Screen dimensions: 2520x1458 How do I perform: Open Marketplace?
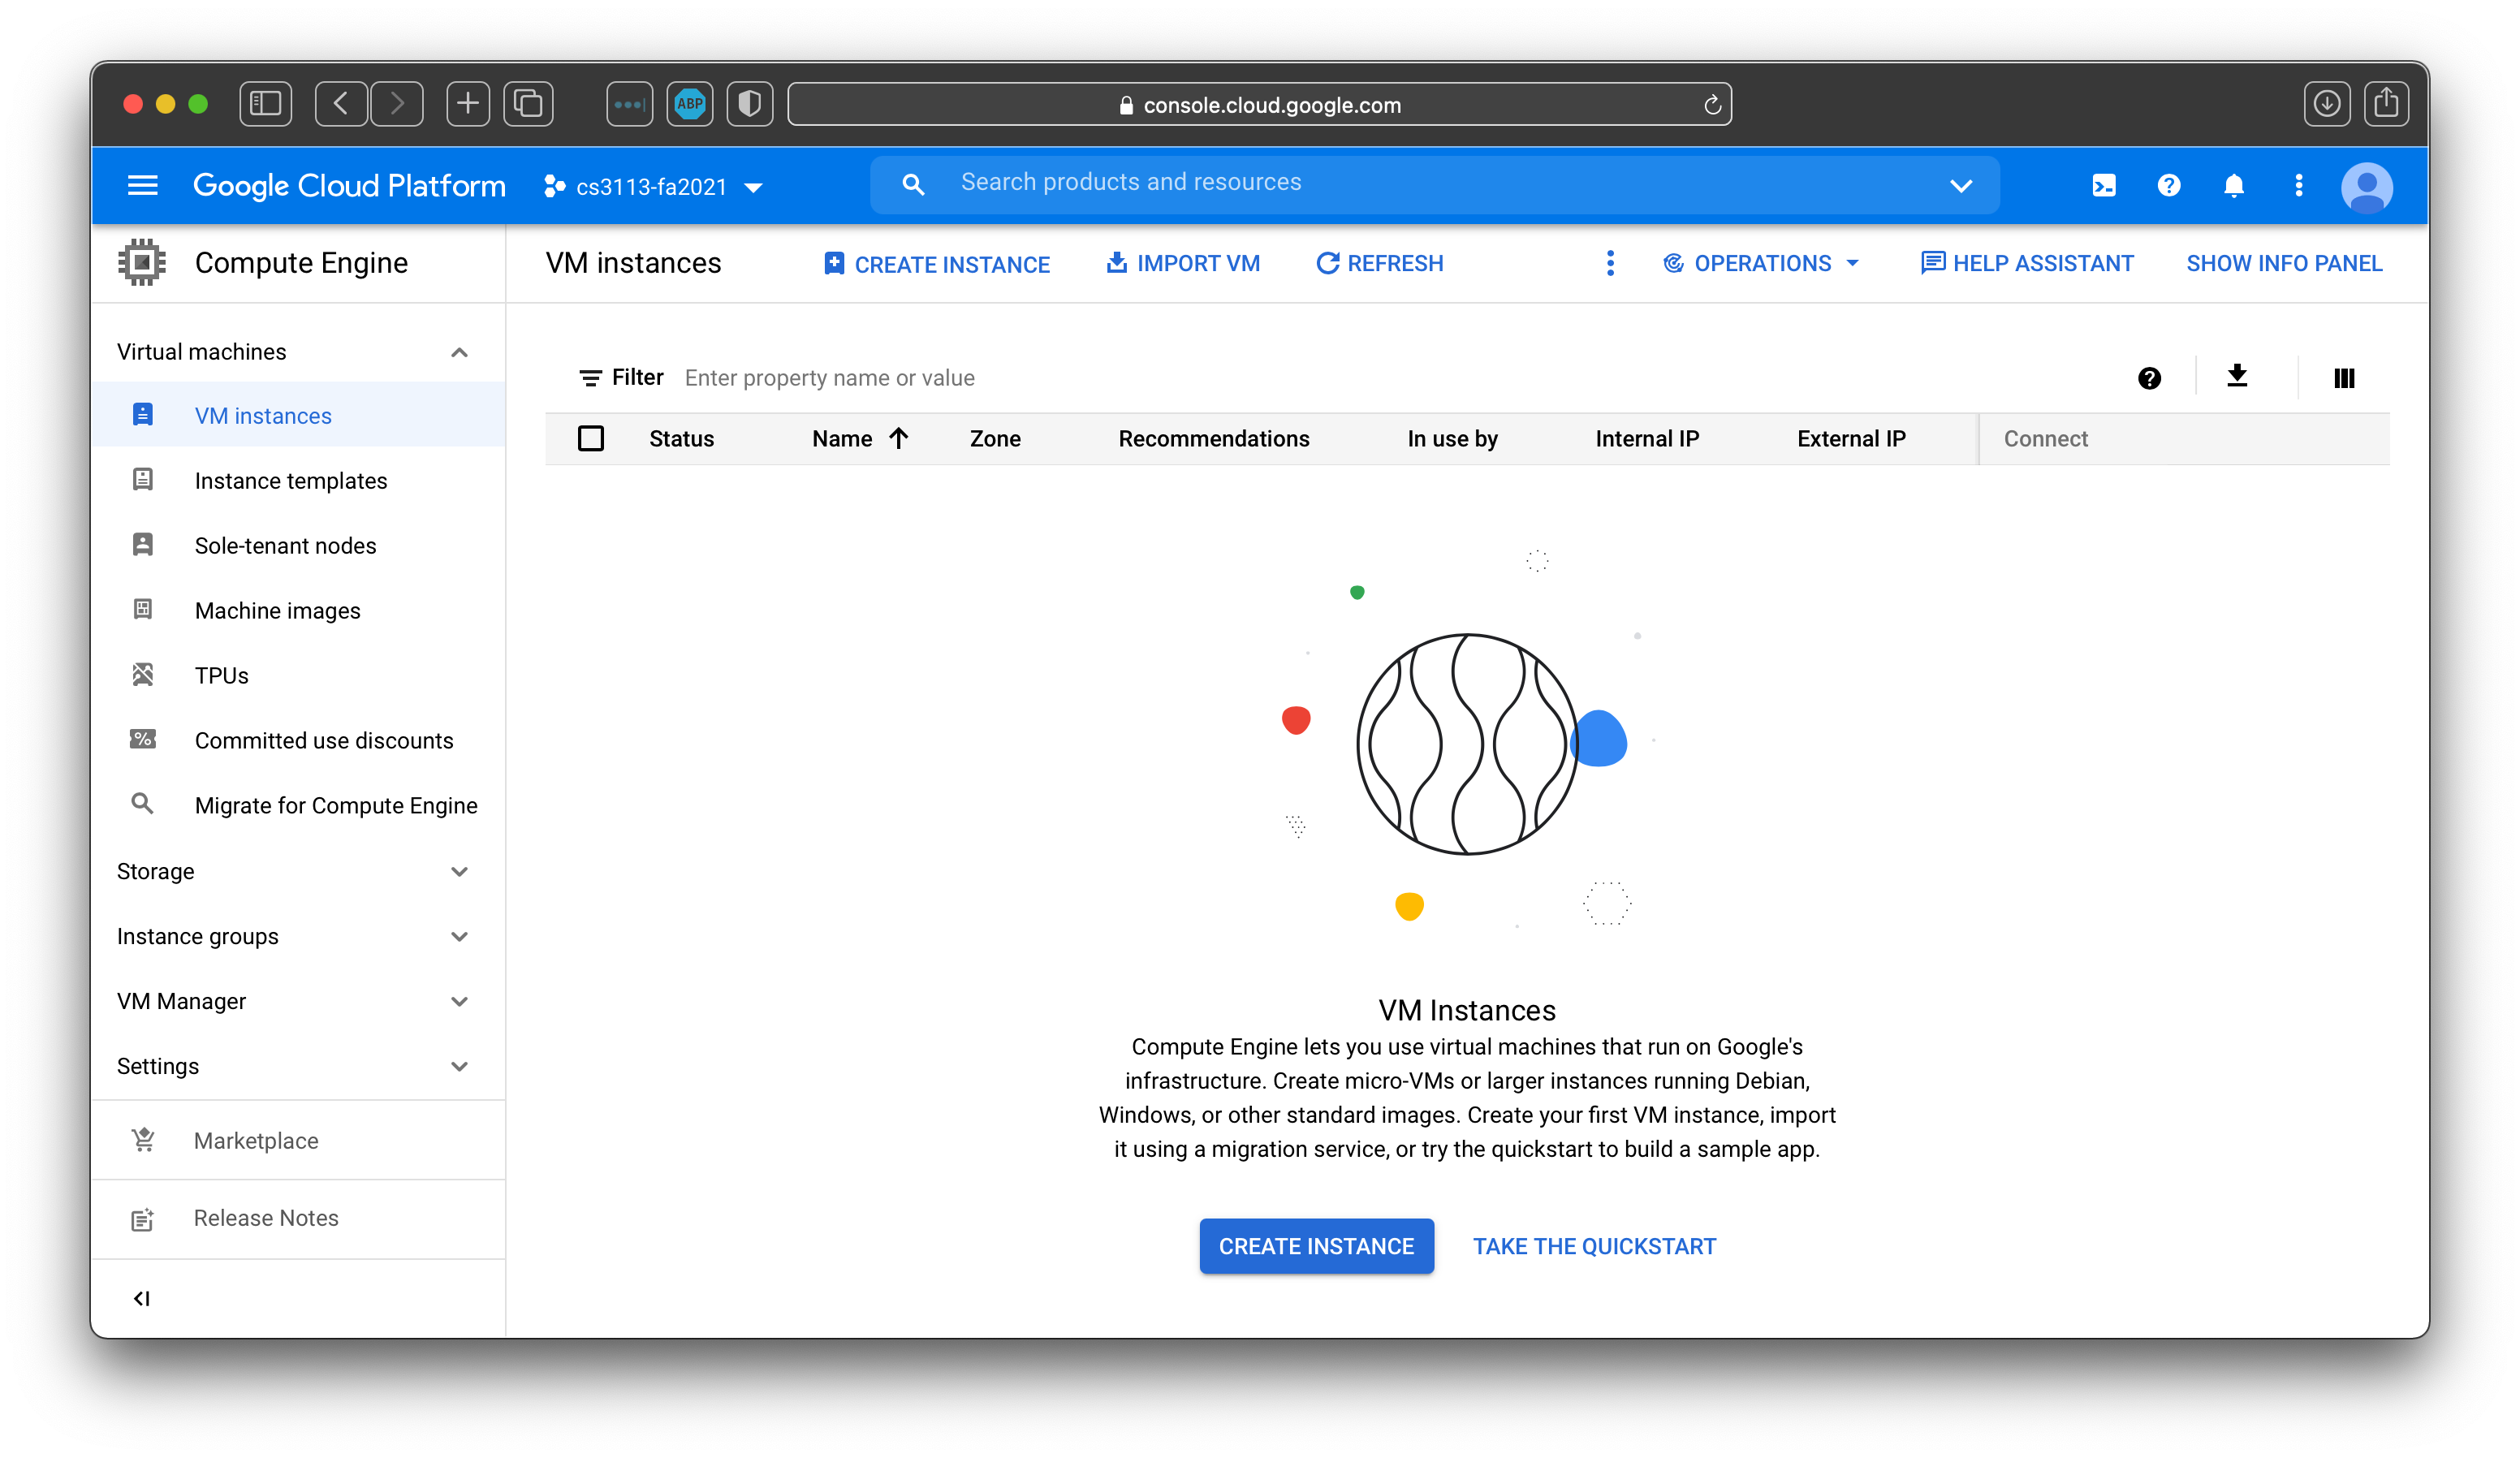[297, 1140]
